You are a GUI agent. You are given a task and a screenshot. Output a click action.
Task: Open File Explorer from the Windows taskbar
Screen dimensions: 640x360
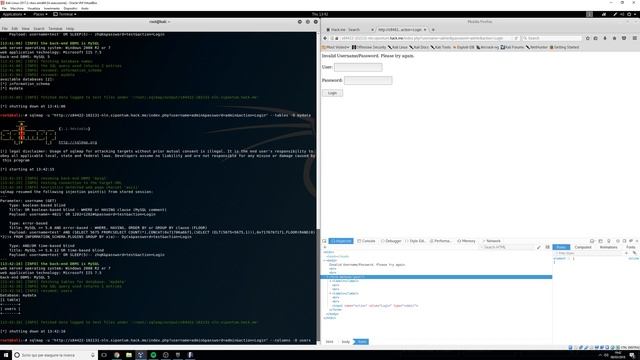[x=129, y=355]
